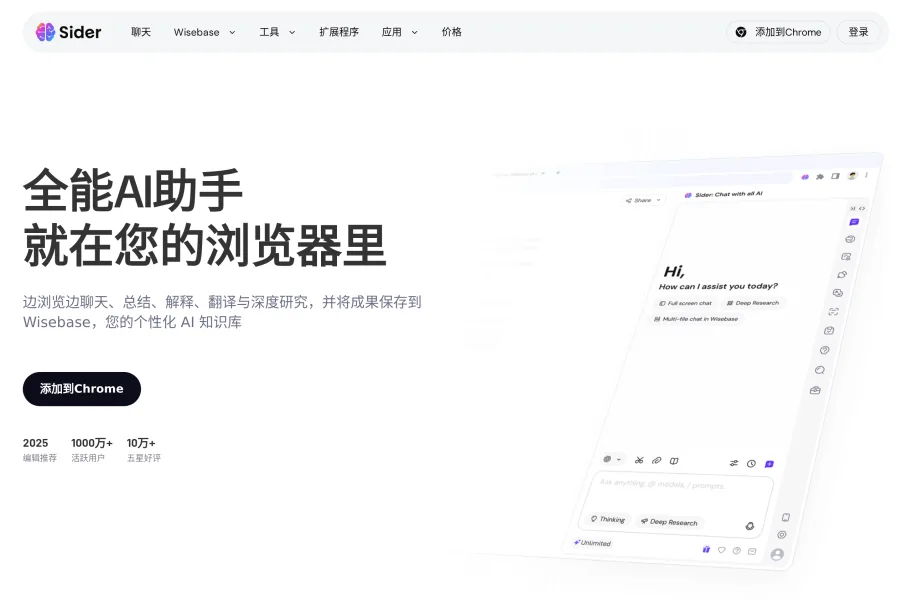Click the profile avatar in mockup browser toolbar
912x600 pixels.
click(x=852, y=176)
